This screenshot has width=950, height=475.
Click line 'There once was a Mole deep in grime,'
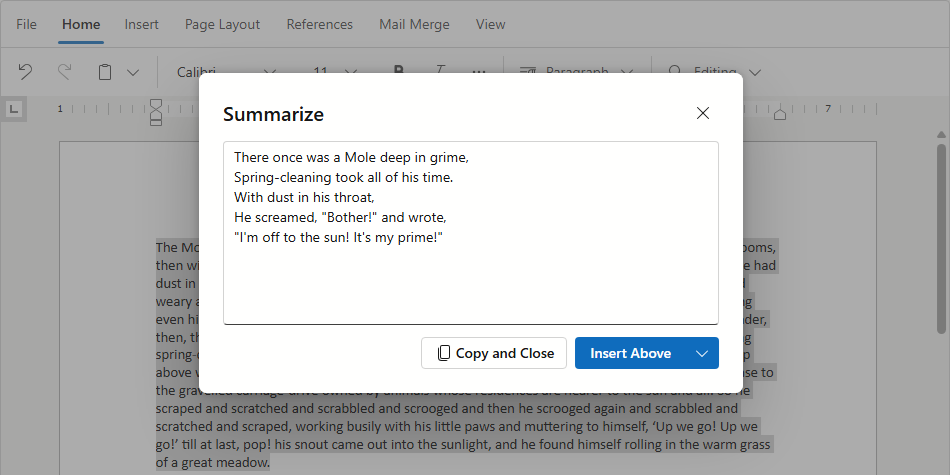click(x=351, y=158)
